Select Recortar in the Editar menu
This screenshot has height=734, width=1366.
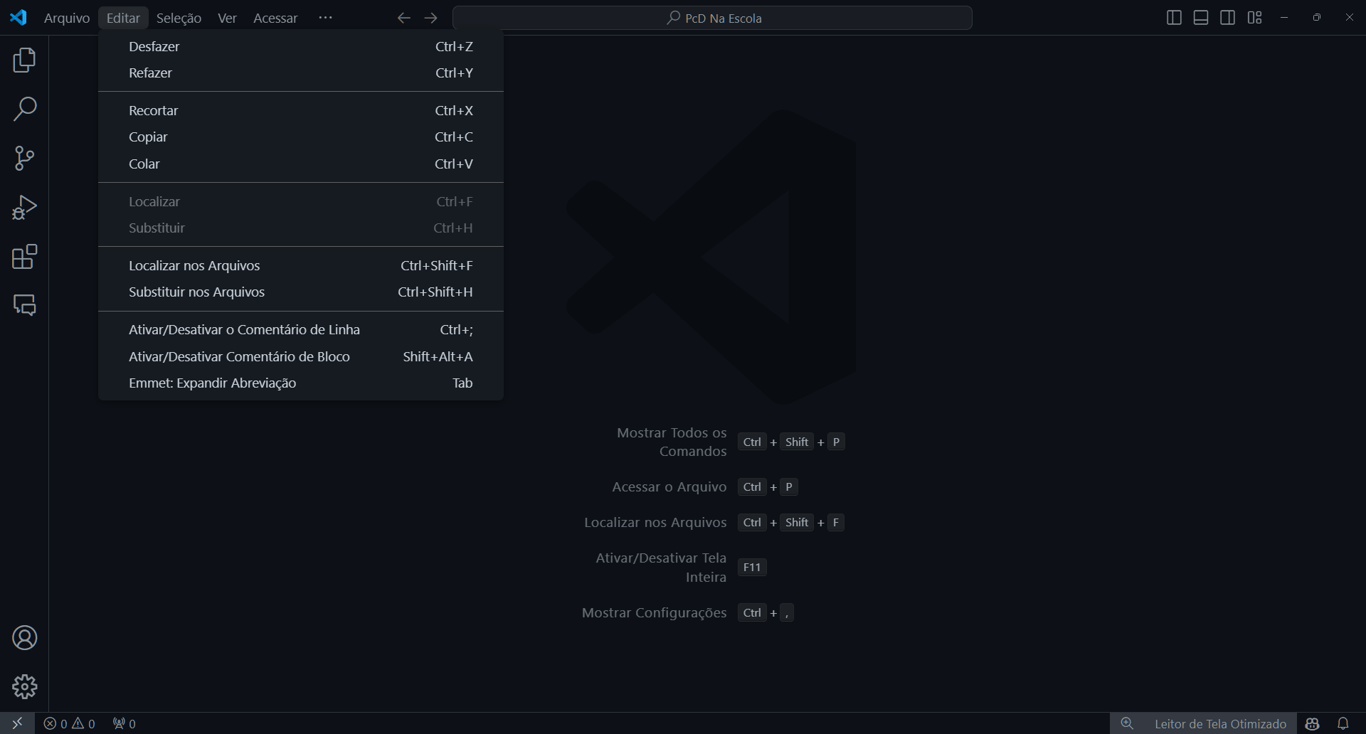tap(301, 110)
